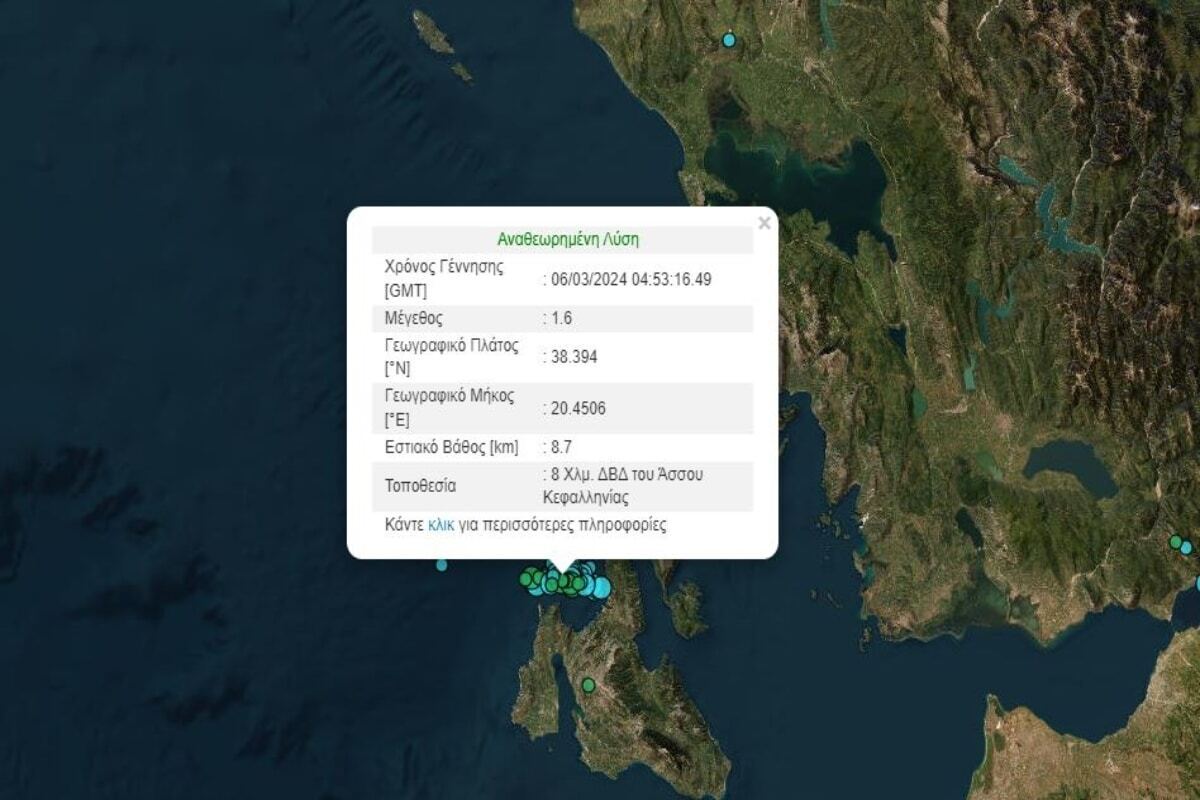
Task: Close the earthquake info popup
Action: (x=764, y=223)
